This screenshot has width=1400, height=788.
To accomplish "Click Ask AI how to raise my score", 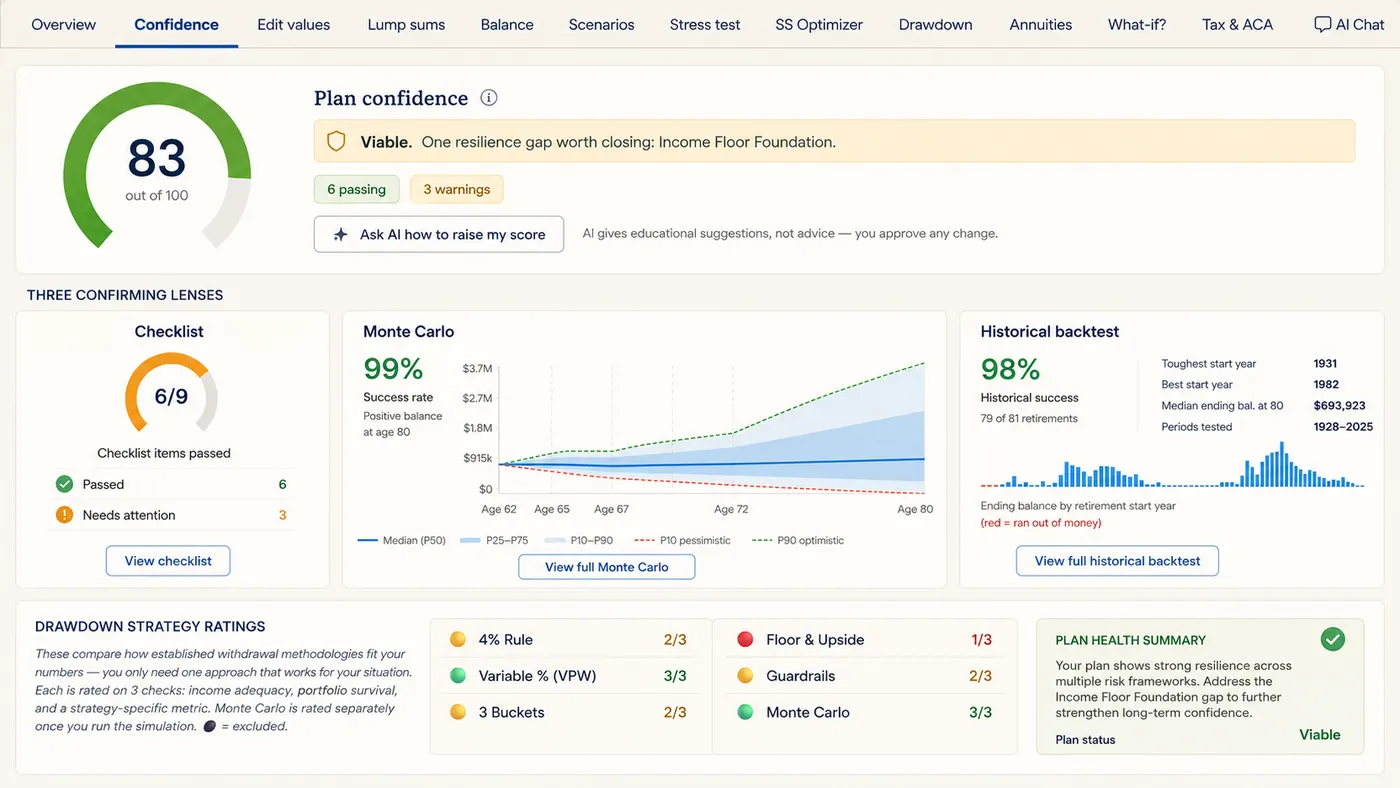I will (439, 234).
